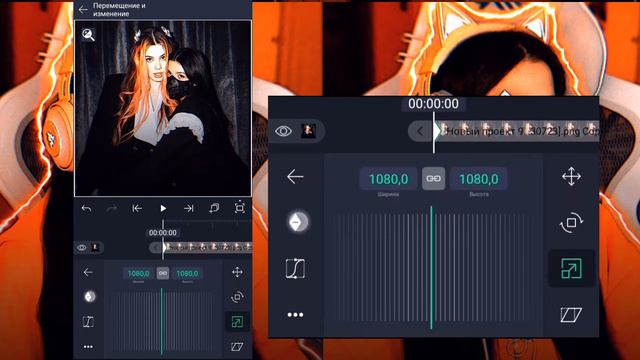
Task: Click scale ruler slider in enlarged panel
Action: [x=432, y=268]
